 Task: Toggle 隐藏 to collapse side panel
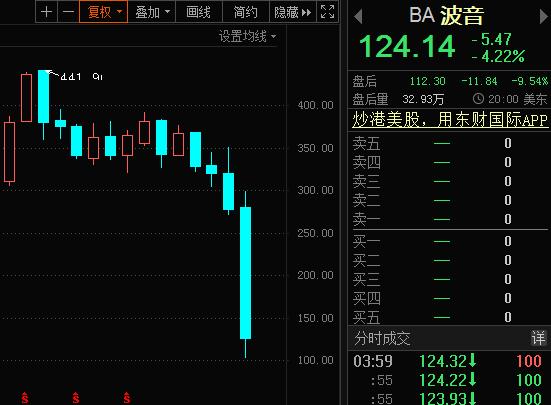click(x=293, y=12)
